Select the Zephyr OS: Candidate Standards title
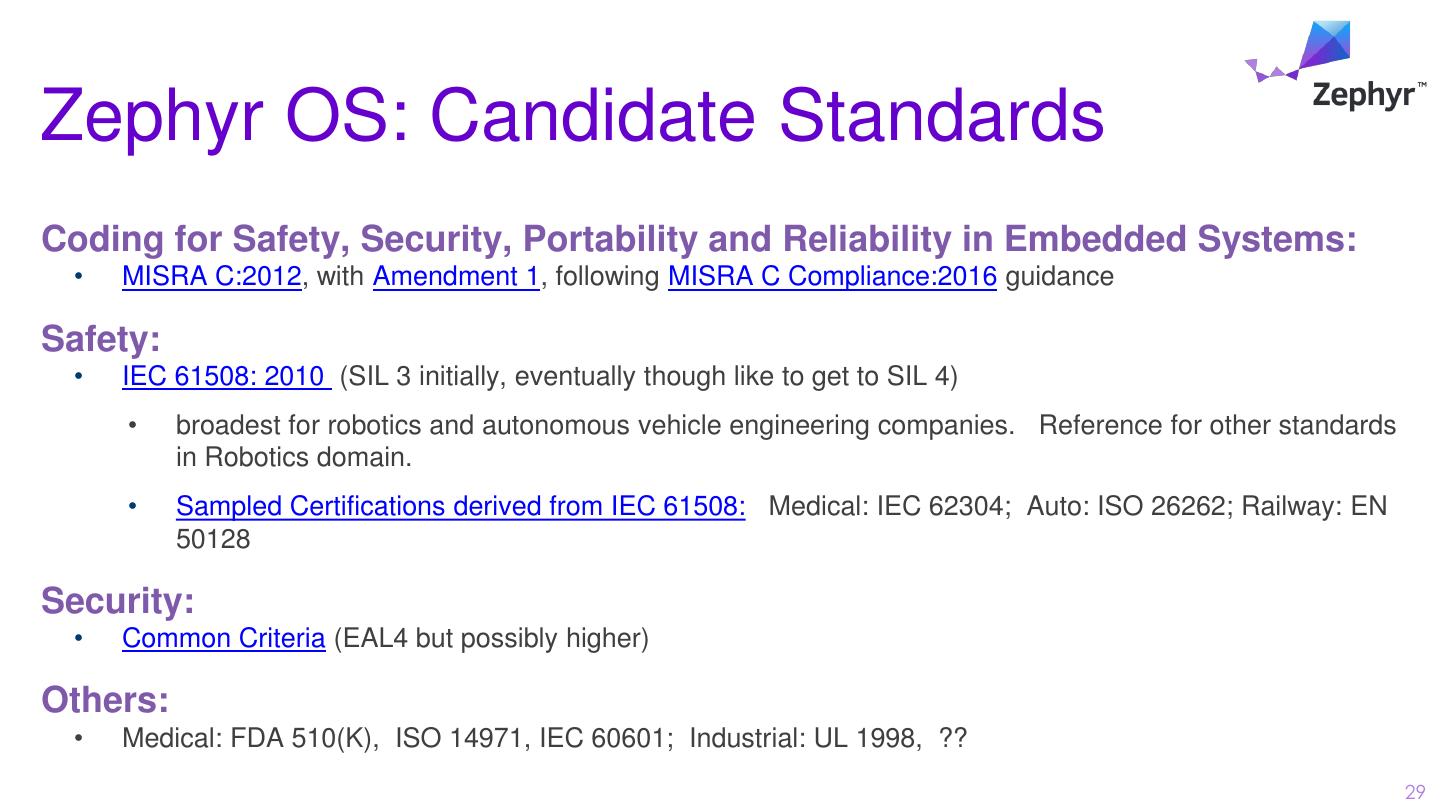The width and height of the screenshot is (1440, 810). pyautogui.click(x=572, y=116)
